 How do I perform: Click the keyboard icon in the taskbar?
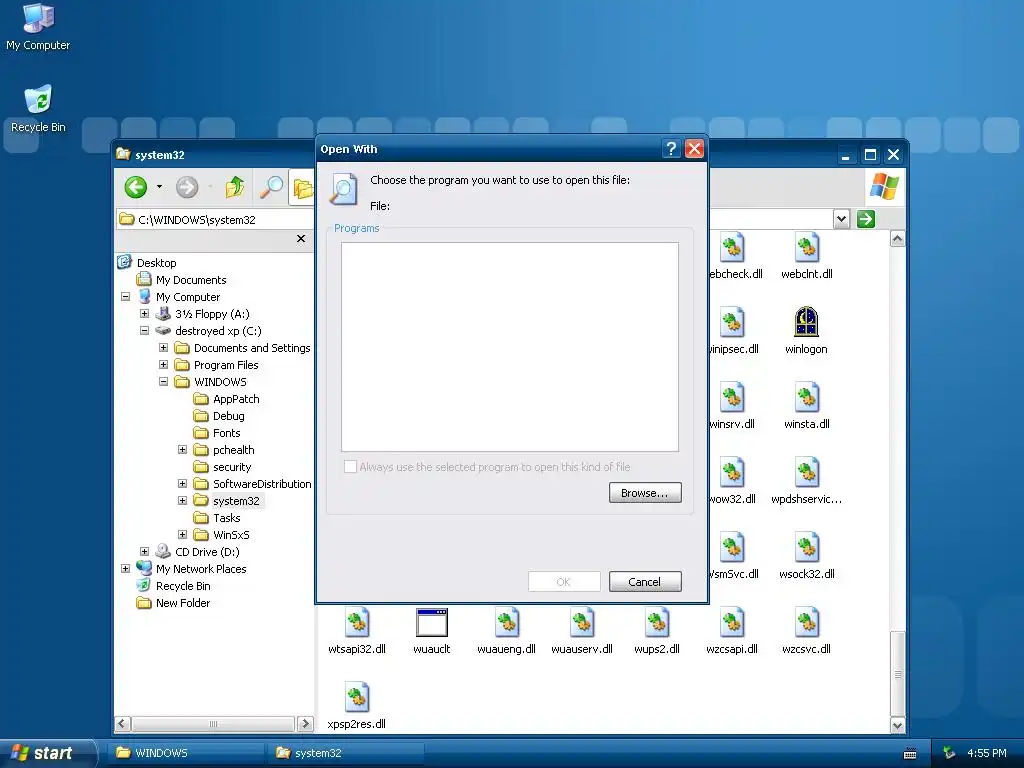(910, 754)
